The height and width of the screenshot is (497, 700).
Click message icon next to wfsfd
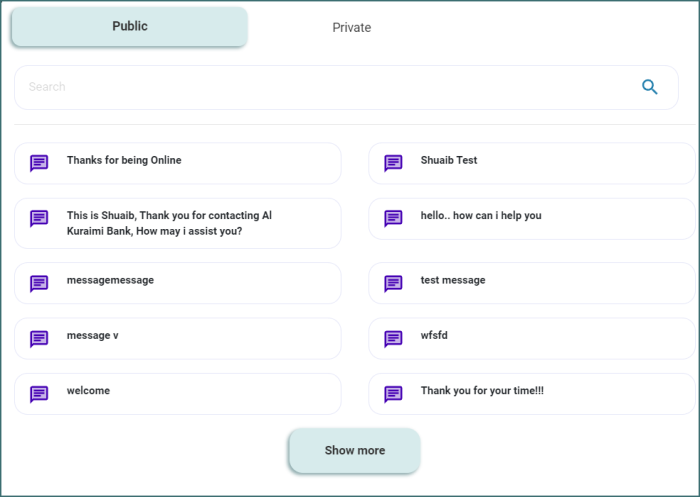tap(394, 338)
